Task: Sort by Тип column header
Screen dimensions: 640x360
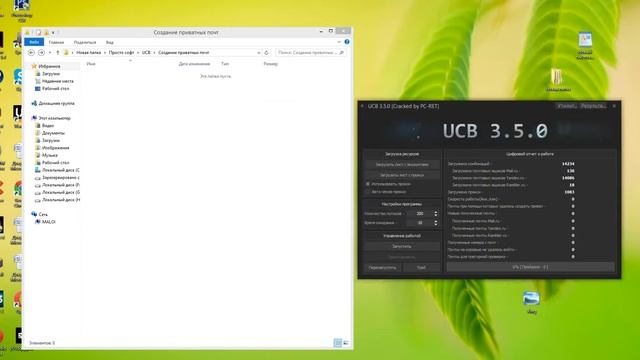Action: click(225, 64)
